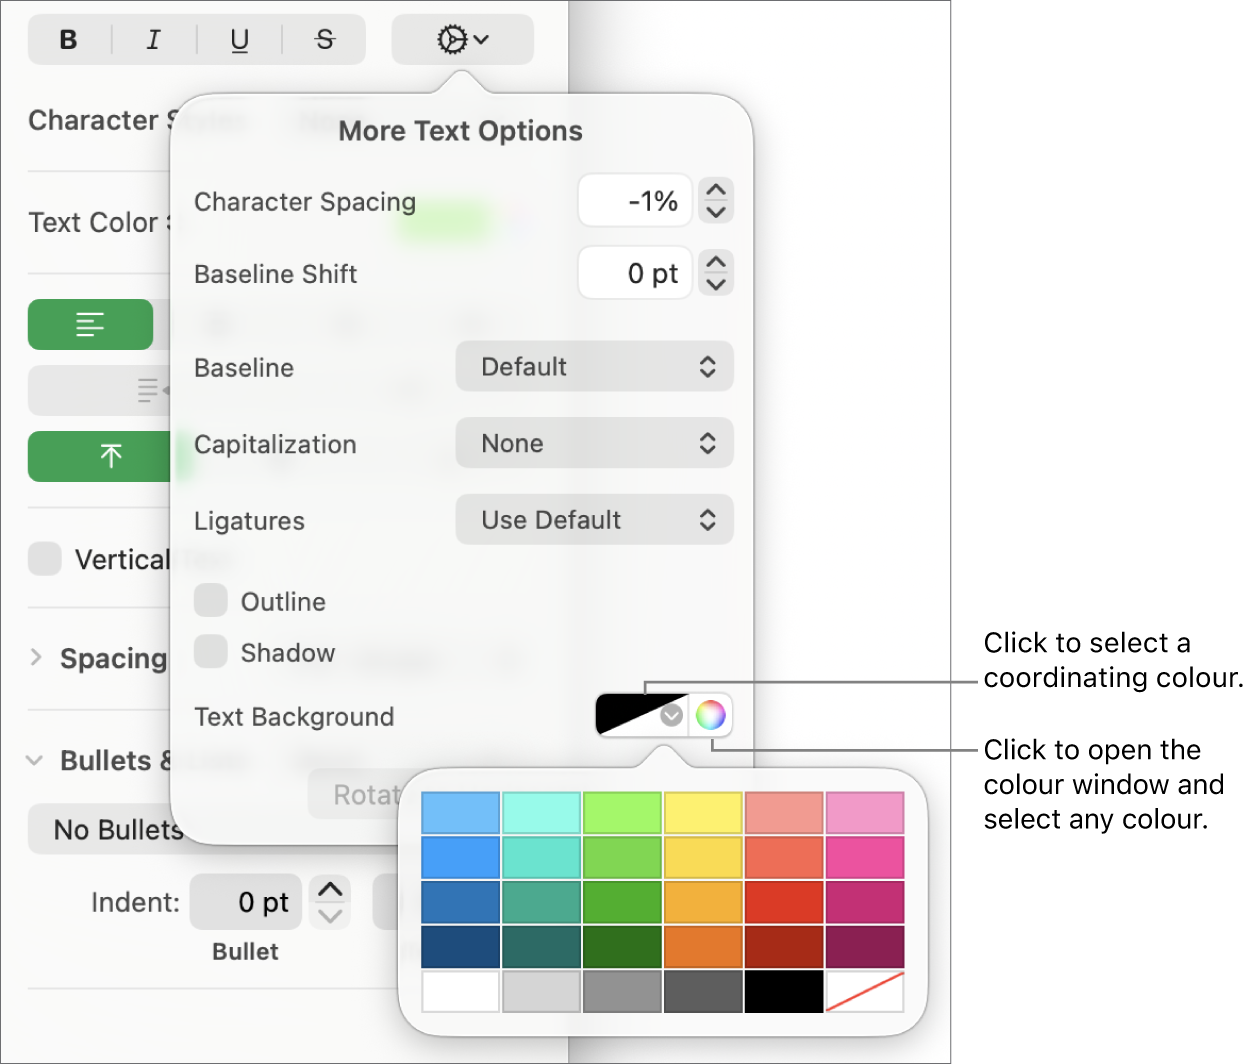The image size is (1250, 1064).
Task: Apply bold formatting with the B icon
Action: [68, 40]
